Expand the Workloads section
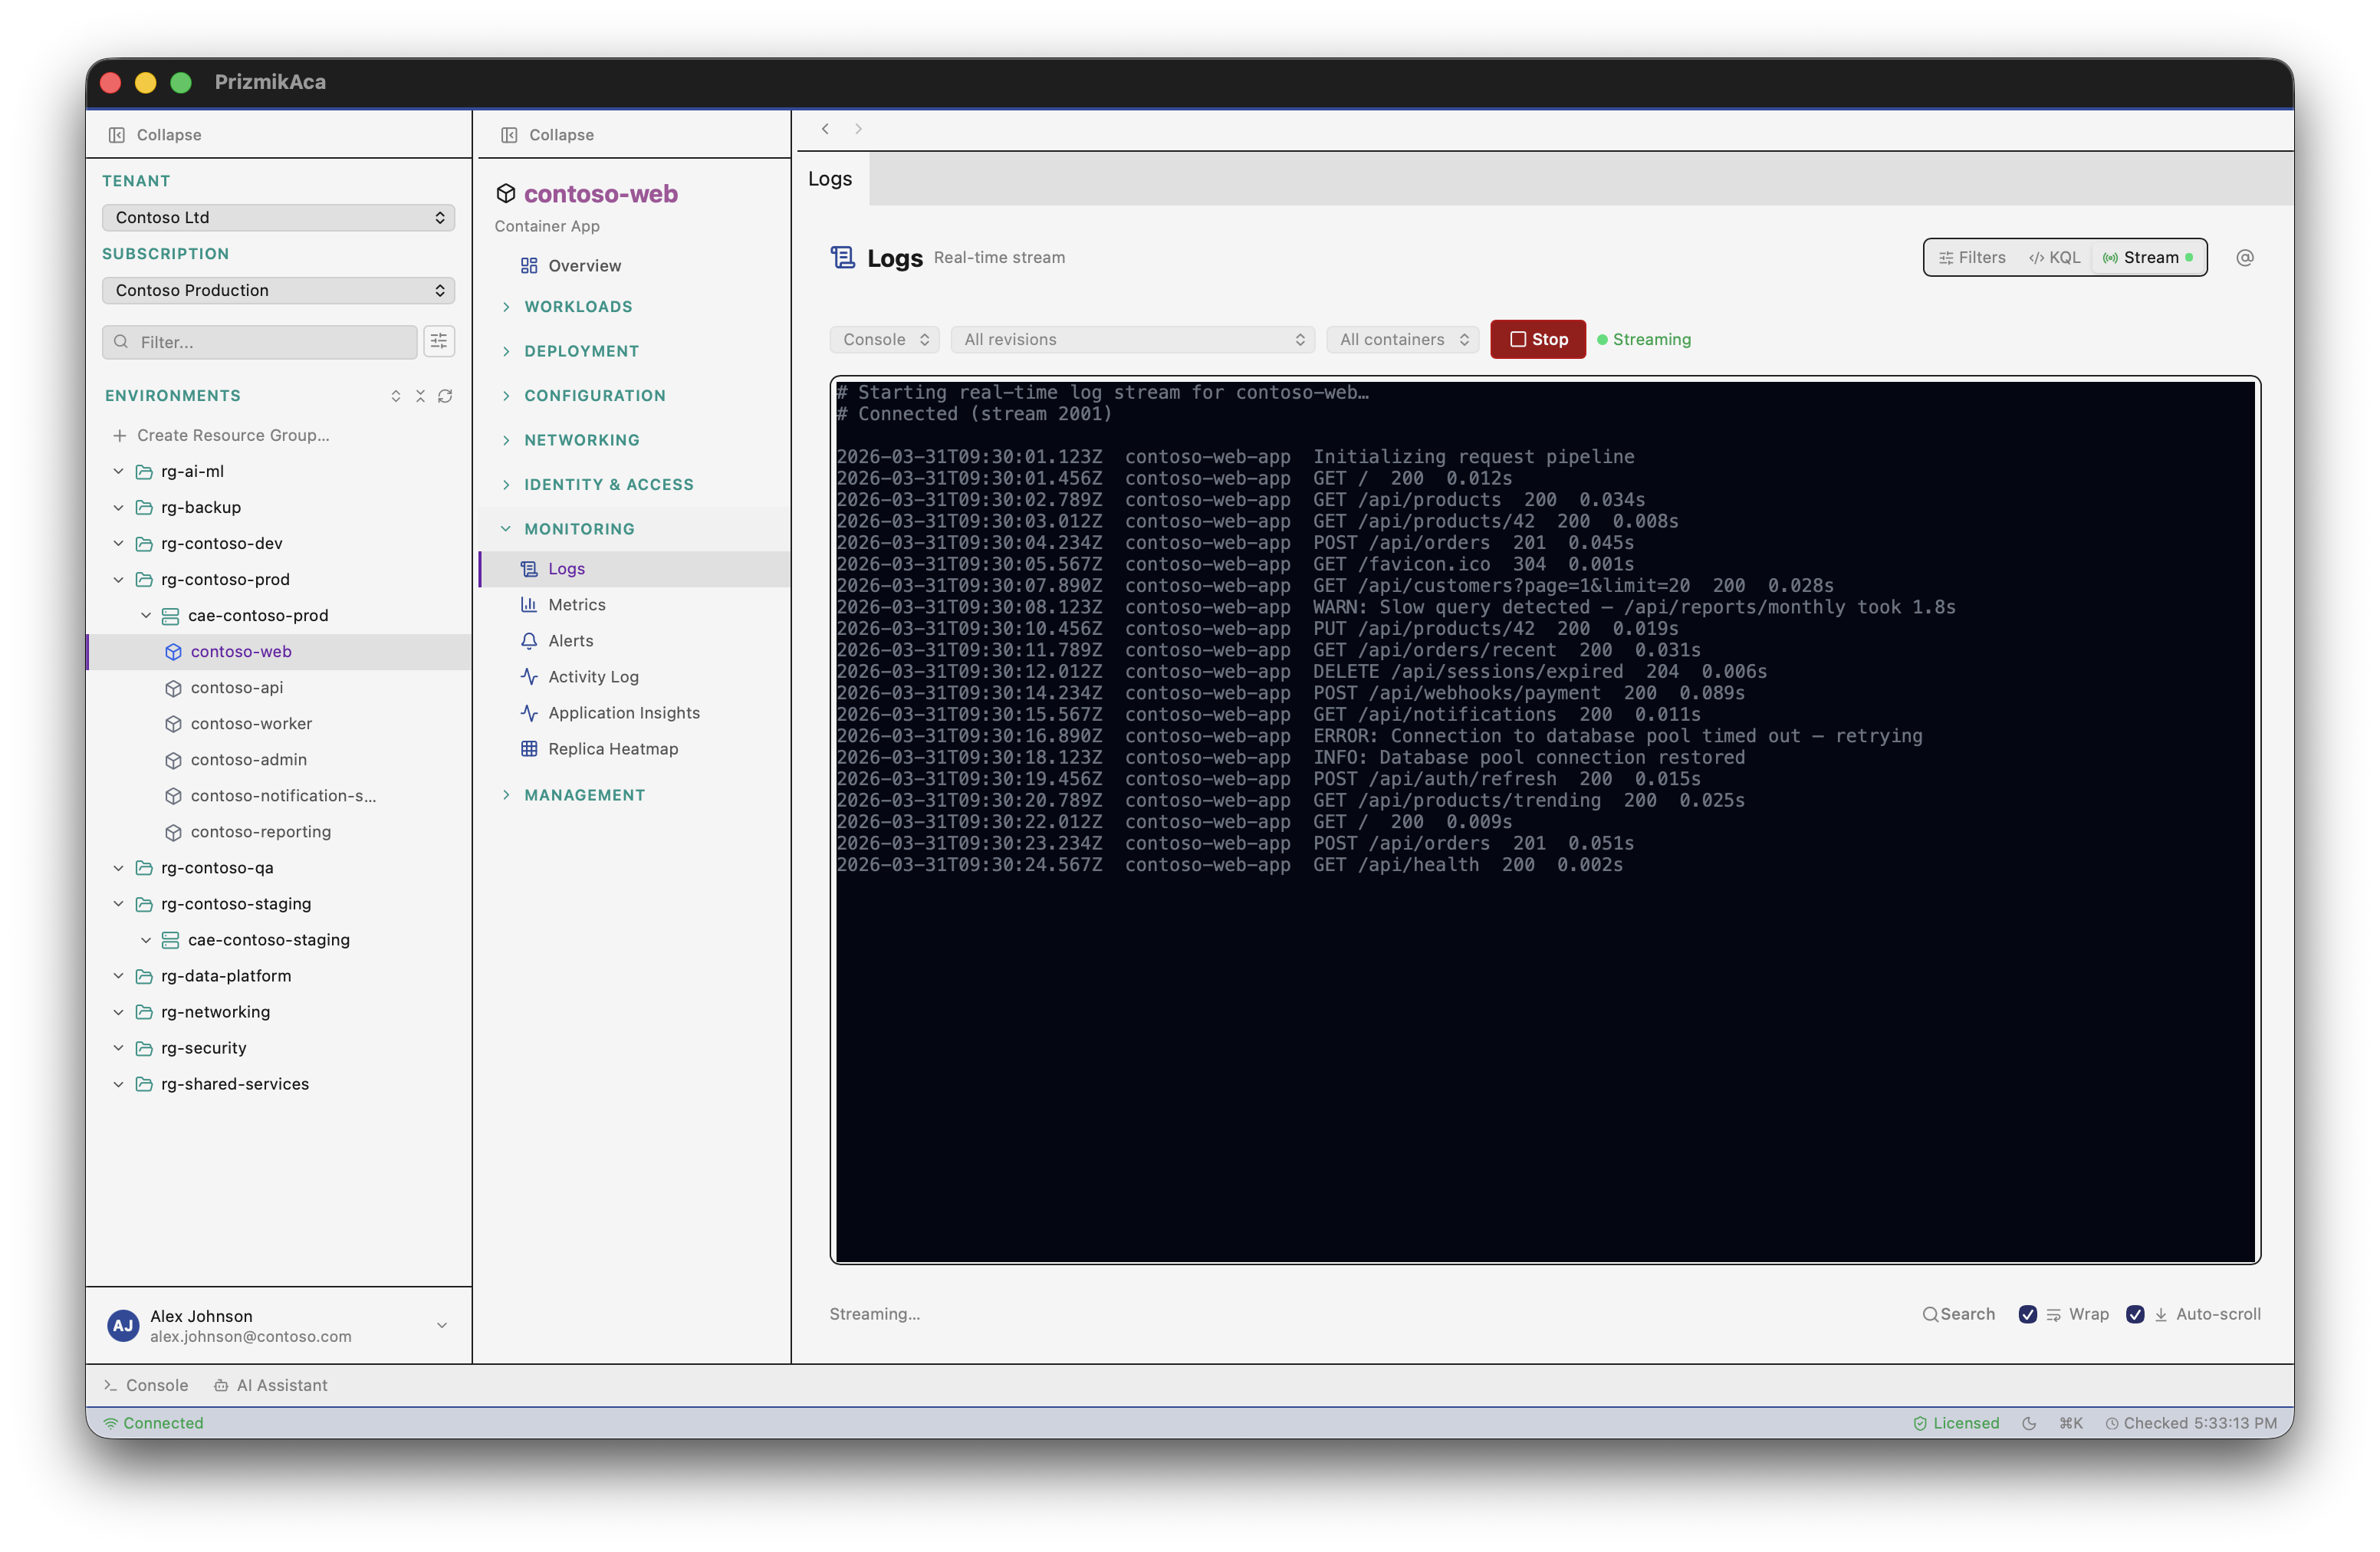2380x1552 pixels. pos(577,306)
